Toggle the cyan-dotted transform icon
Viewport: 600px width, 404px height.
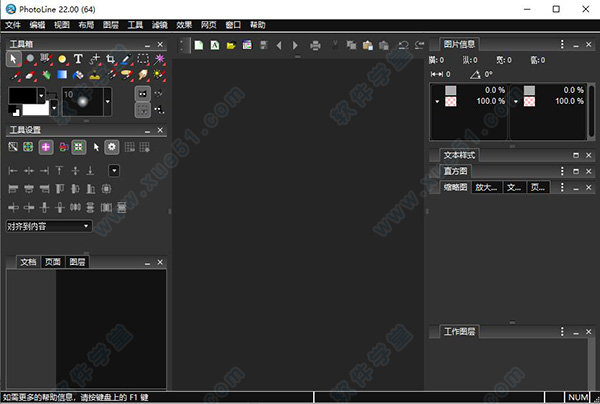pos(28,147)
